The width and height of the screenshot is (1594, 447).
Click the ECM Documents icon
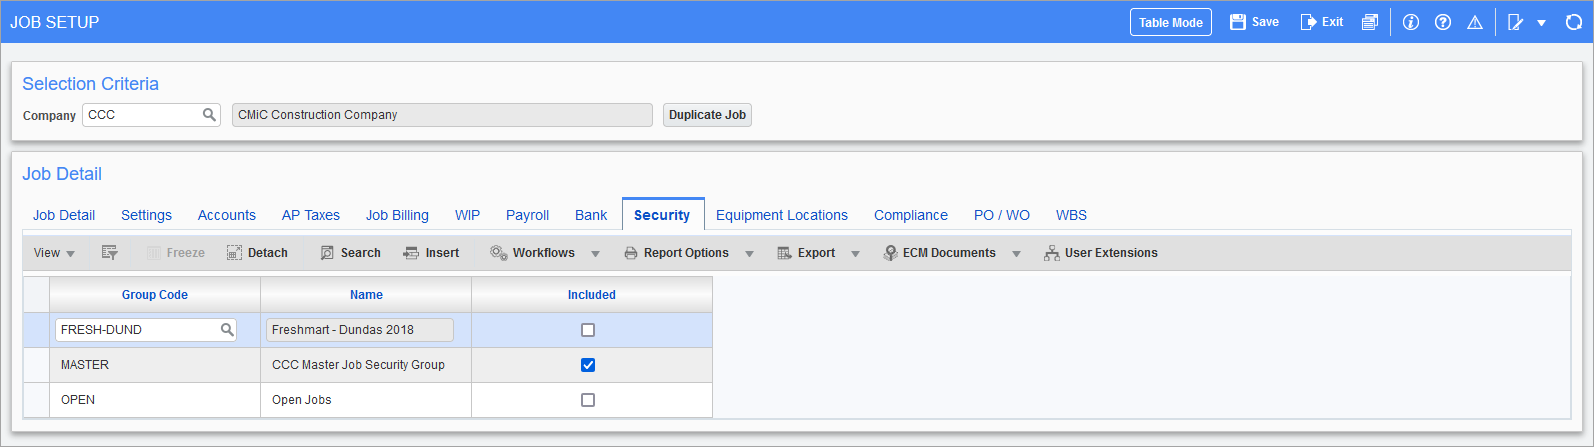pyautogui.click(x=890, y=253)
